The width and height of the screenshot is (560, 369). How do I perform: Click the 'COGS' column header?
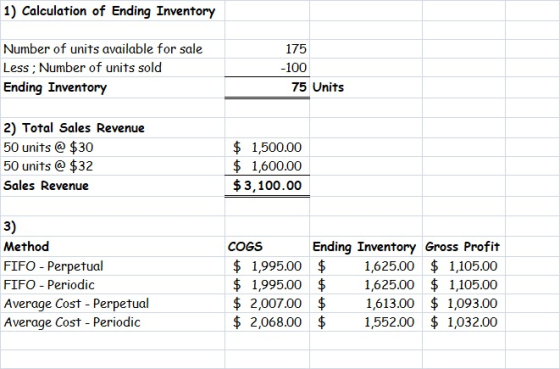tap(267, 246)
